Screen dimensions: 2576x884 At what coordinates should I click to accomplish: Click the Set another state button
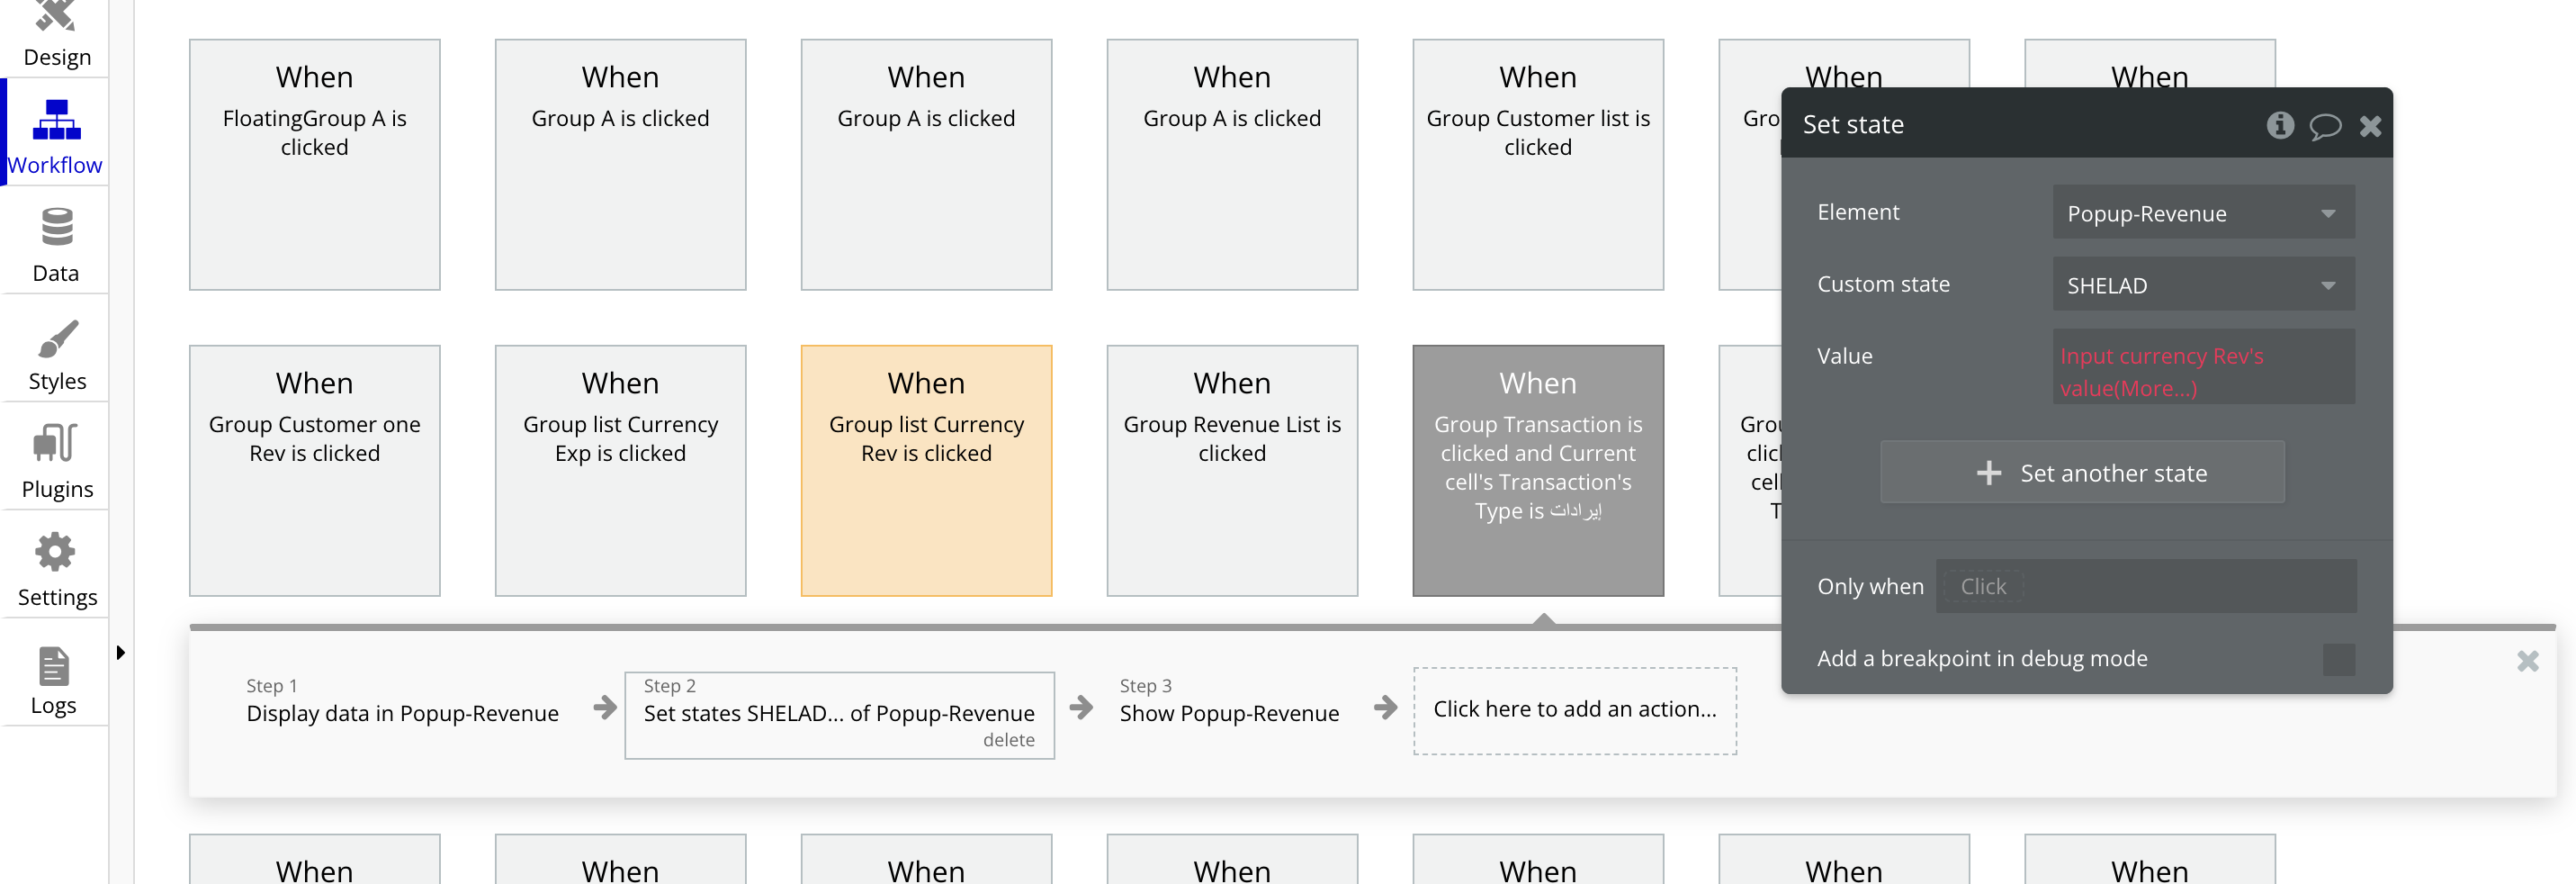coord(2081,473)
